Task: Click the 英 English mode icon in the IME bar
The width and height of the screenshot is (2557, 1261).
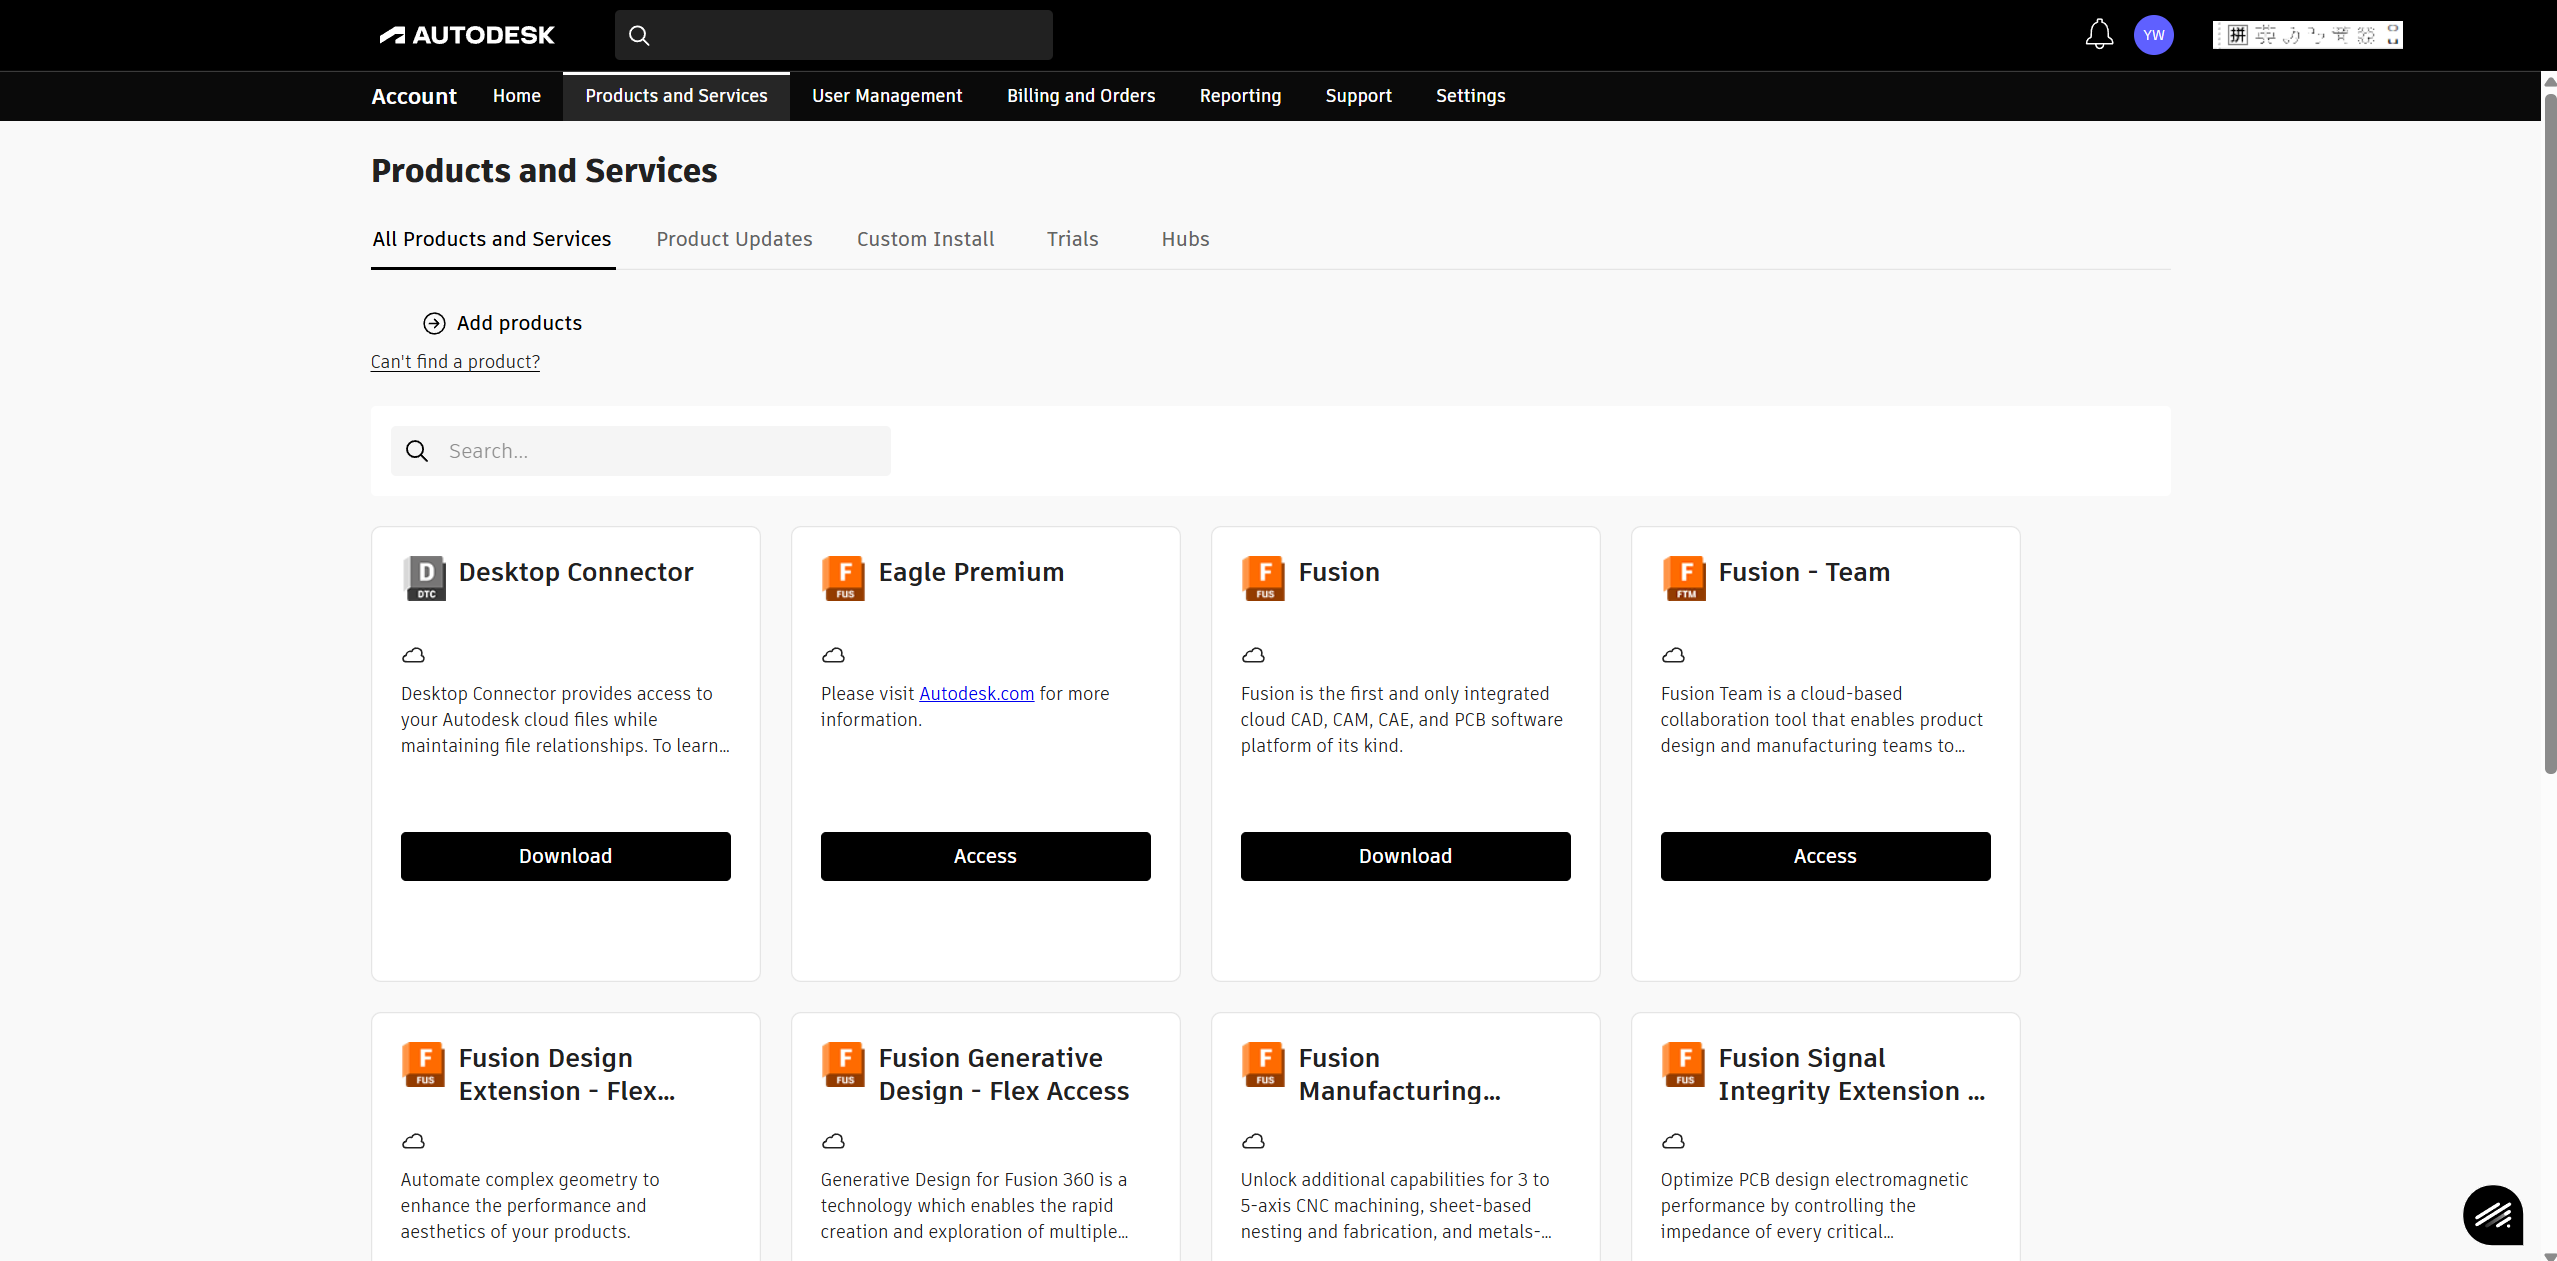Action: click(2264, 35)
